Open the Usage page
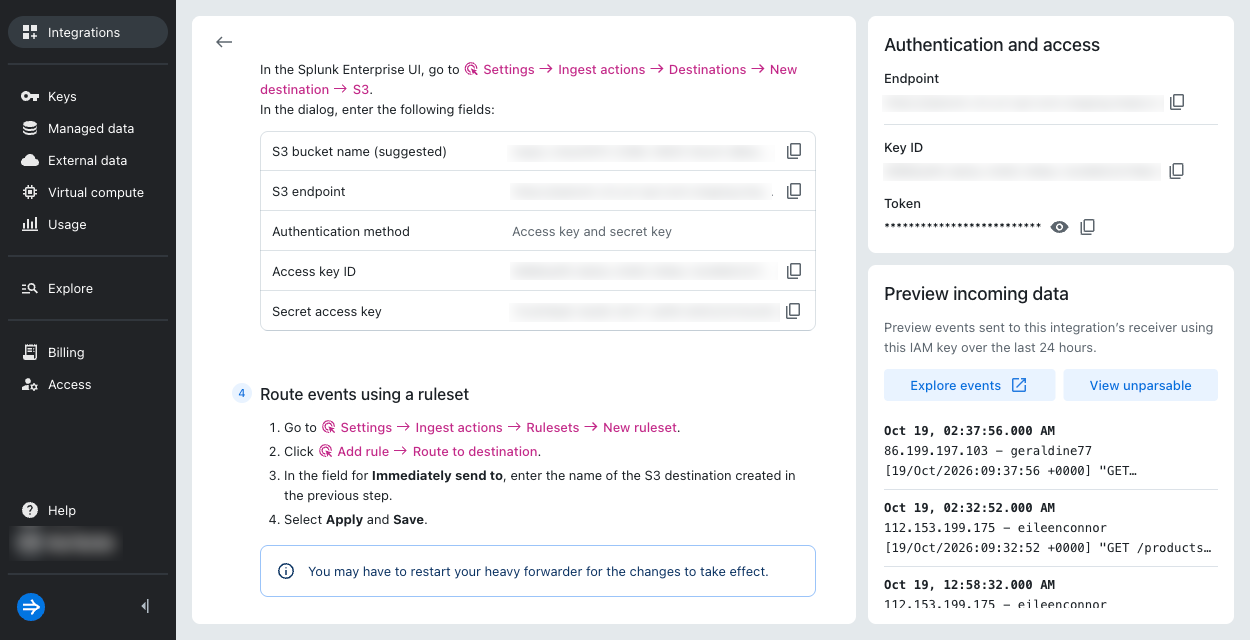 click(88, 224)
